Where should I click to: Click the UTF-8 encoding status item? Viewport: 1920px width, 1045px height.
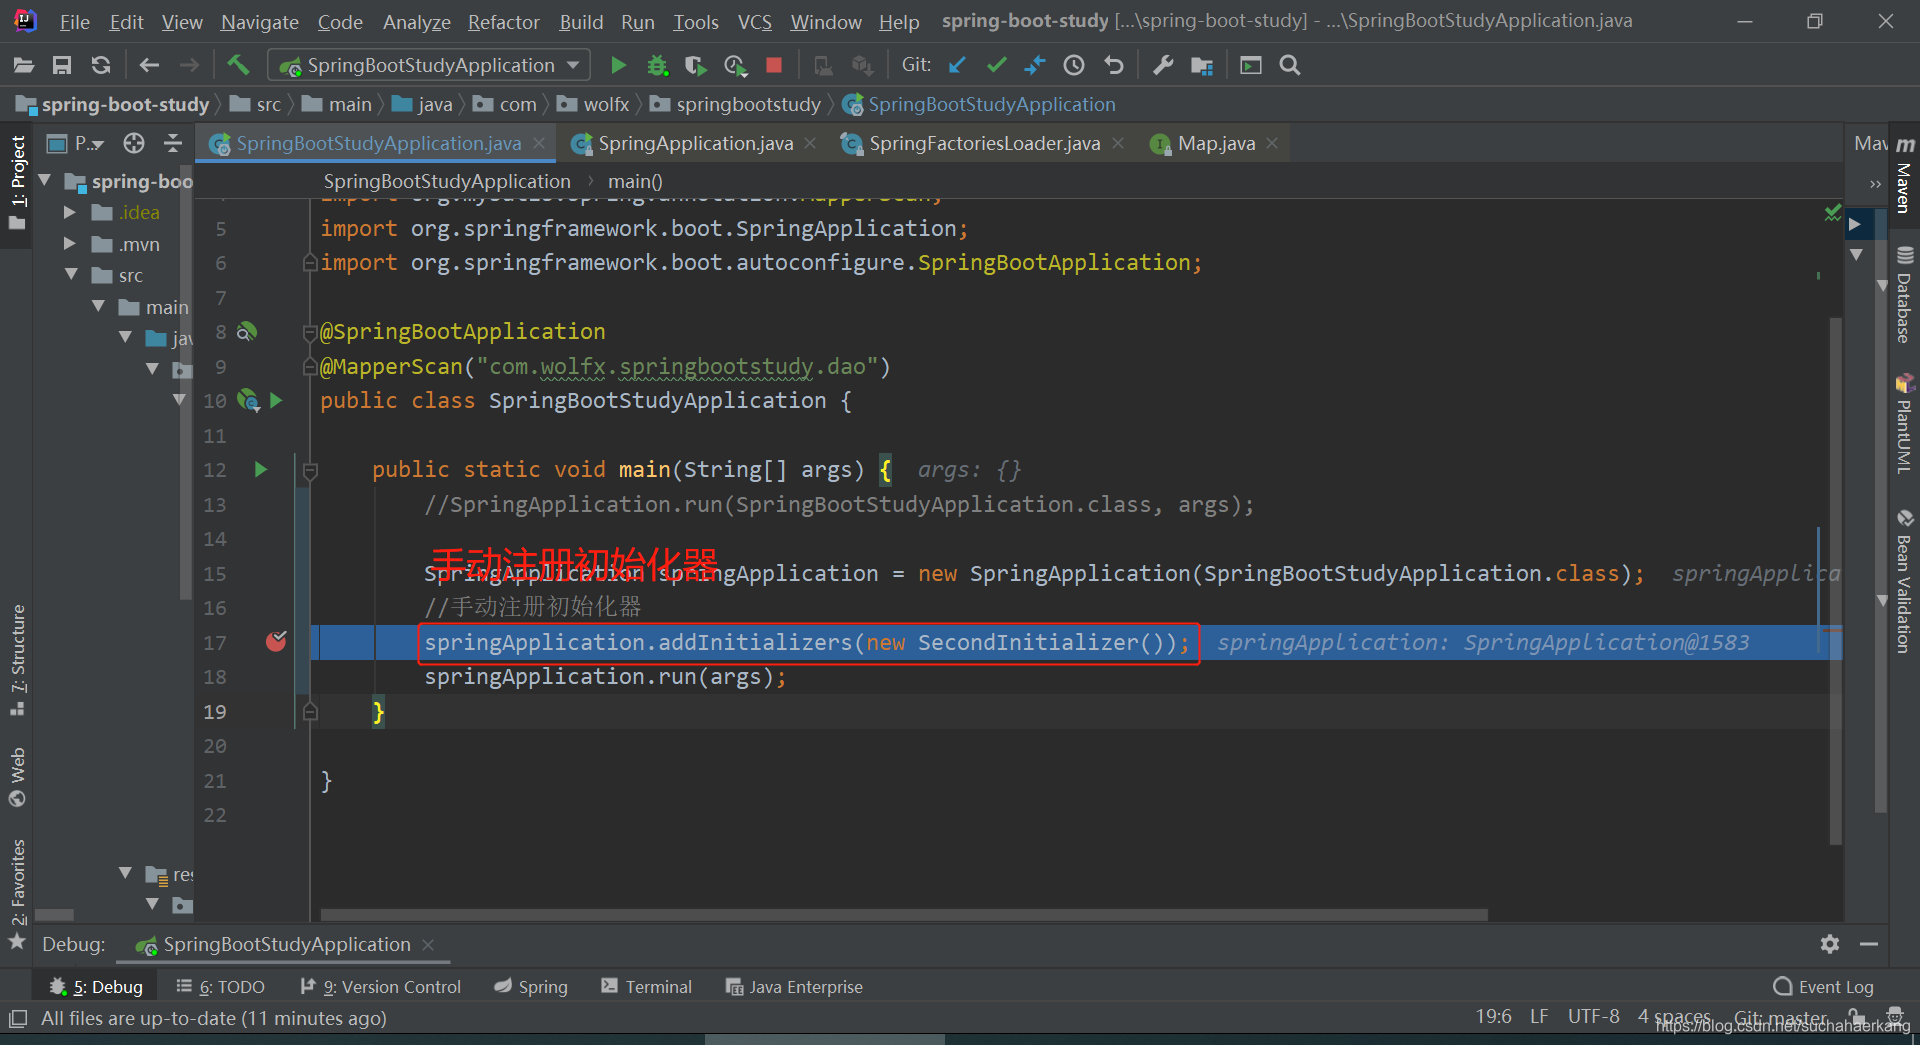coord(1593,1016)
